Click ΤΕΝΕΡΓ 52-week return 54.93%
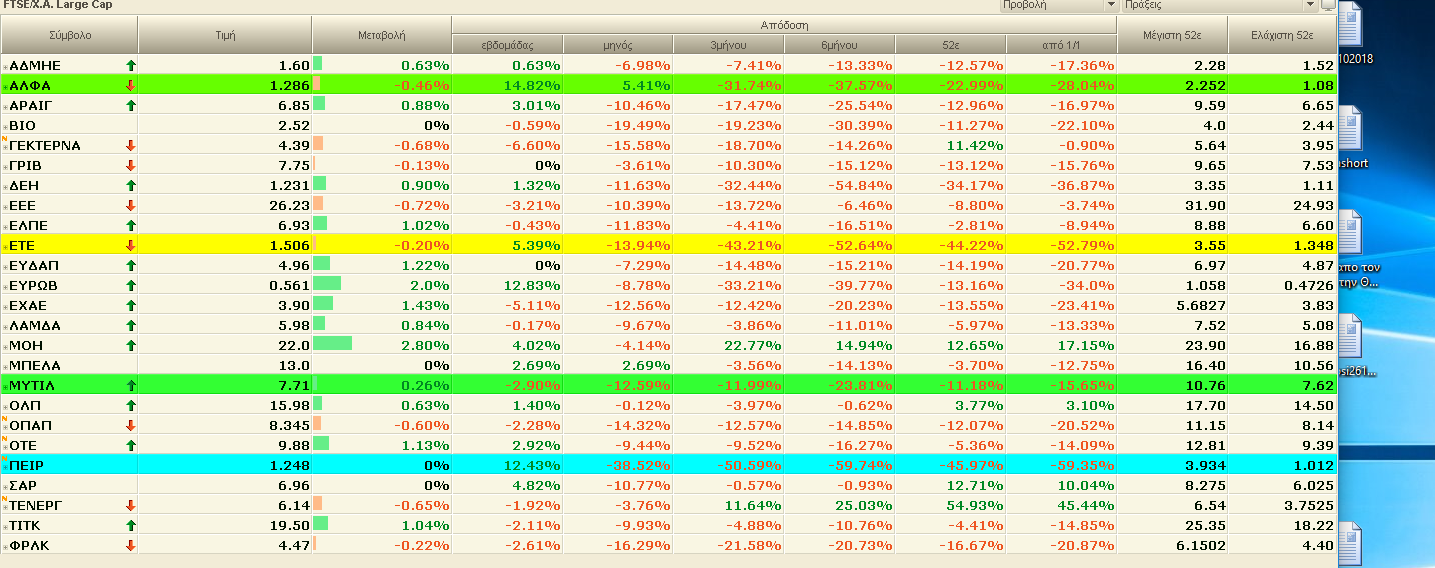This screenshot has height=568, width=1435. tap(975, 505)
